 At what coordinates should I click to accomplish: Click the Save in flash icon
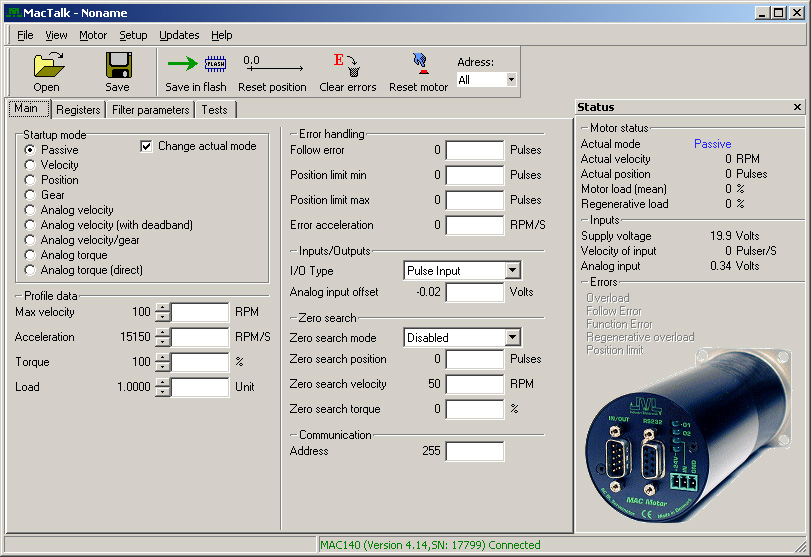[x=197, y=64]
